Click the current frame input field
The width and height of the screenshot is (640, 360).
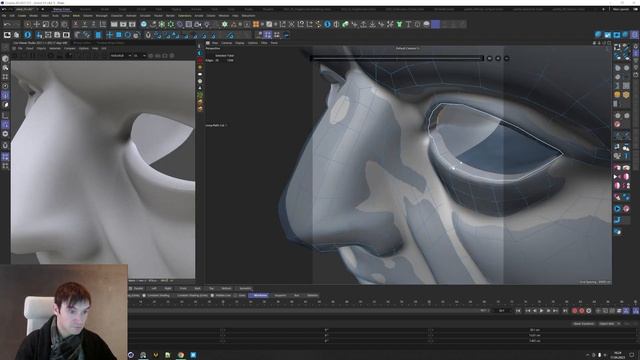[502, 311]
